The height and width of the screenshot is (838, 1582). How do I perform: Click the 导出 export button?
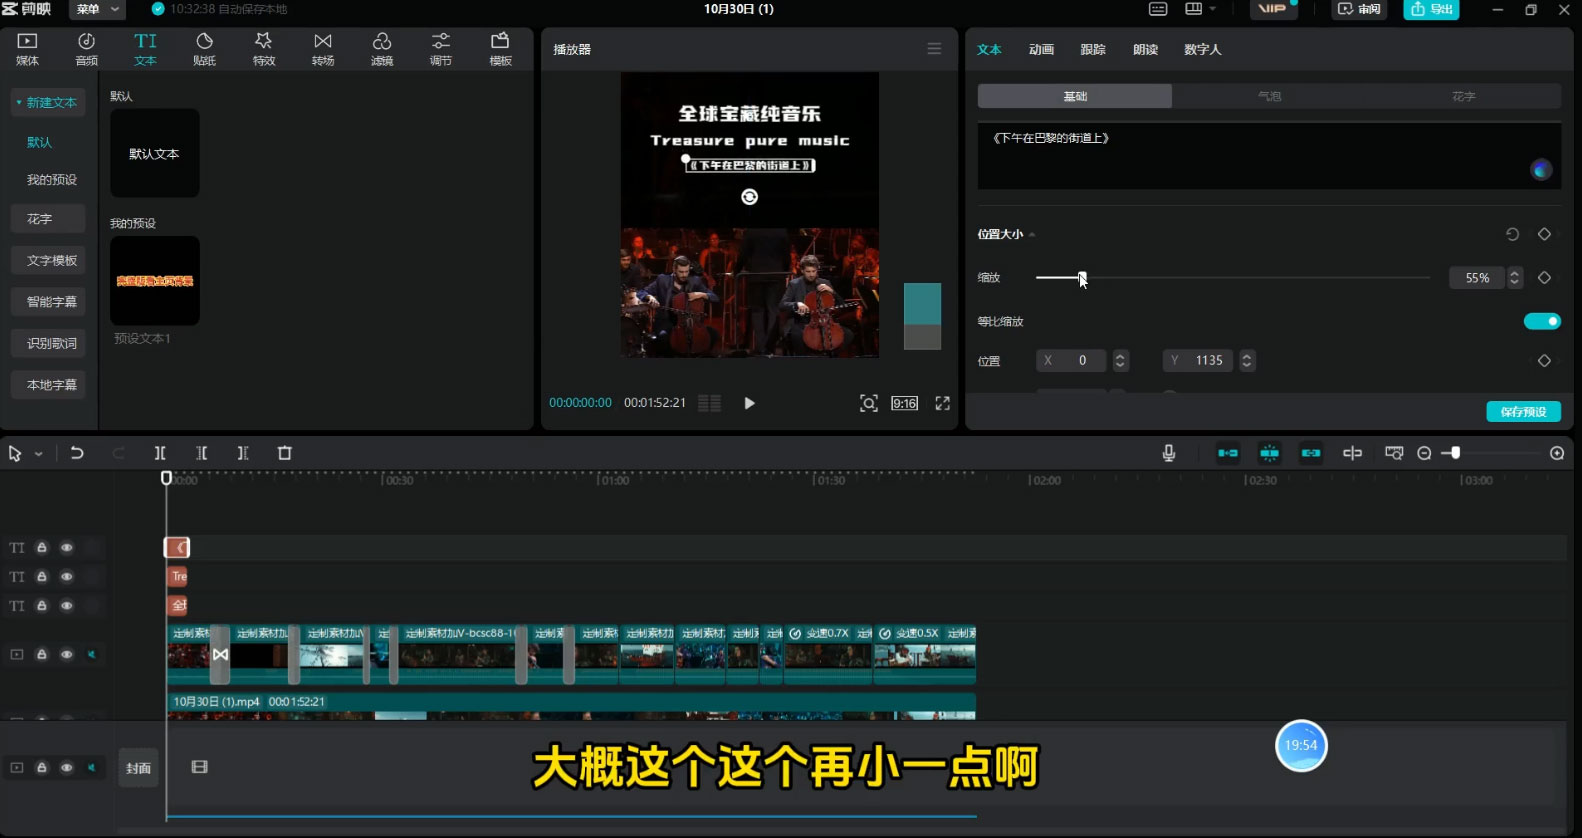1431,9
